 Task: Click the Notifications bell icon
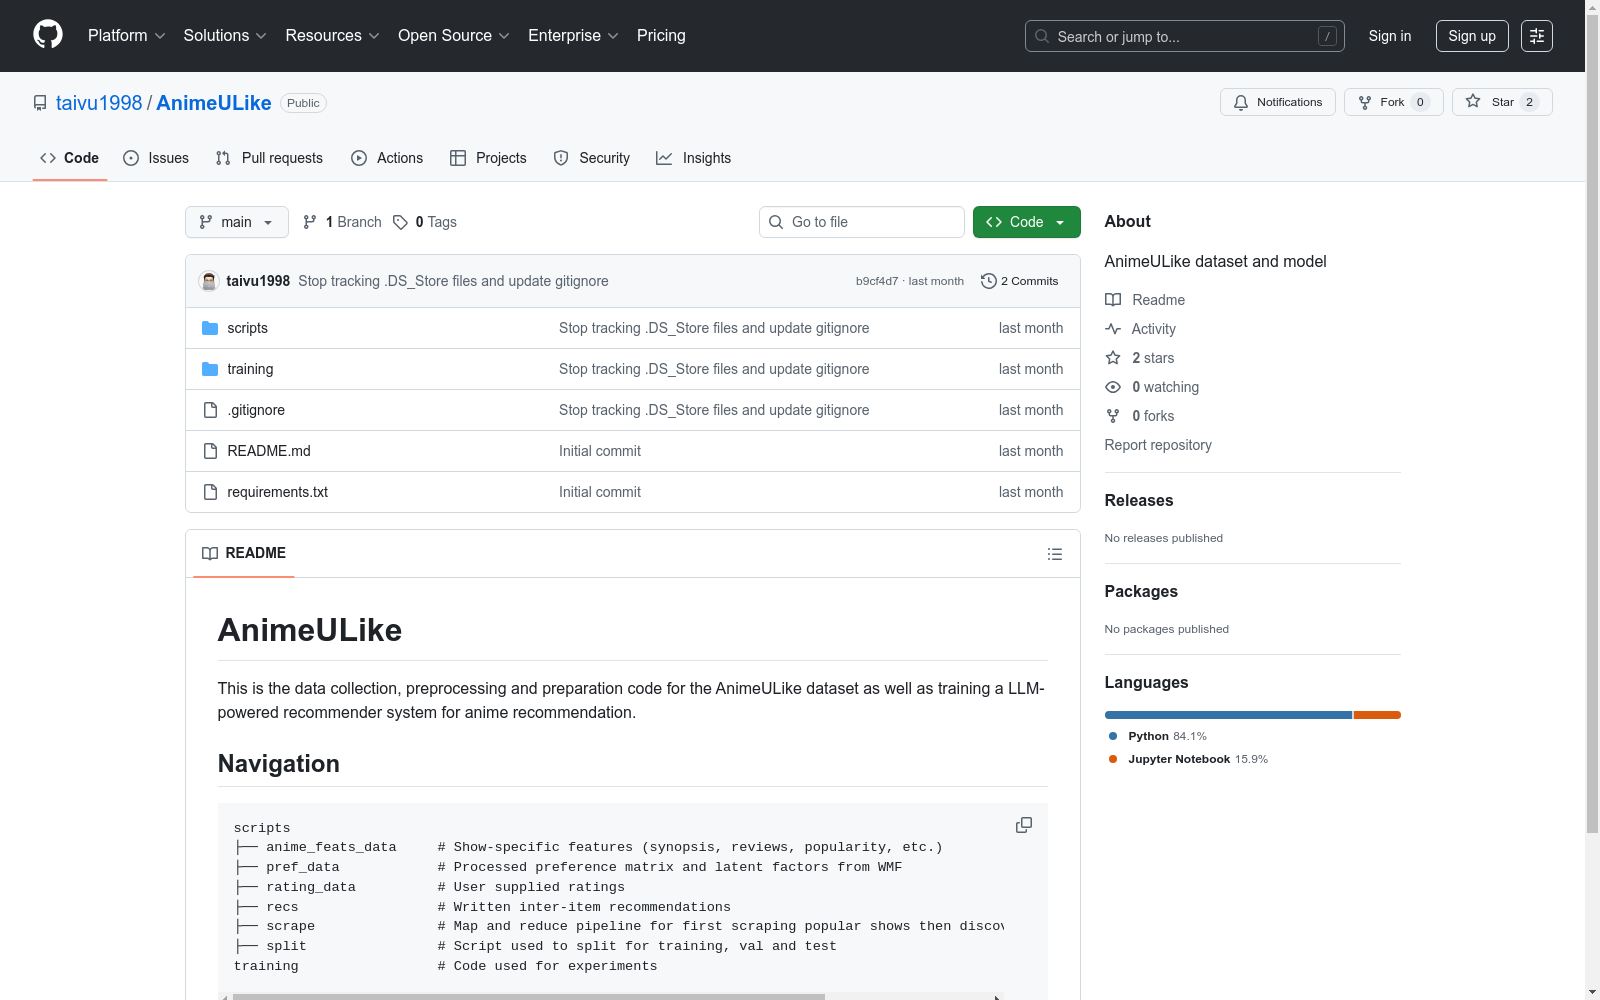tap(1241, 102)
